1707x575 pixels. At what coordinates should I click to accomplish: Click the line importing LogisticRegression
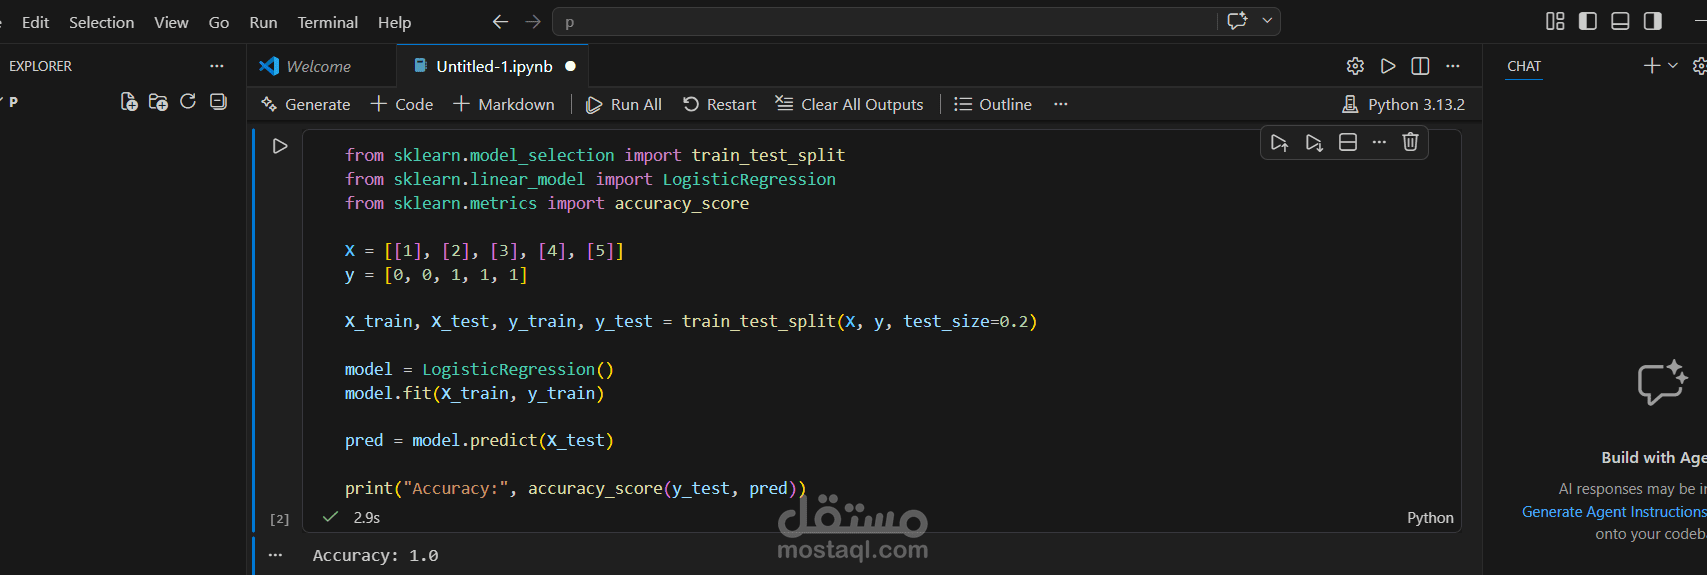(590, 179)
